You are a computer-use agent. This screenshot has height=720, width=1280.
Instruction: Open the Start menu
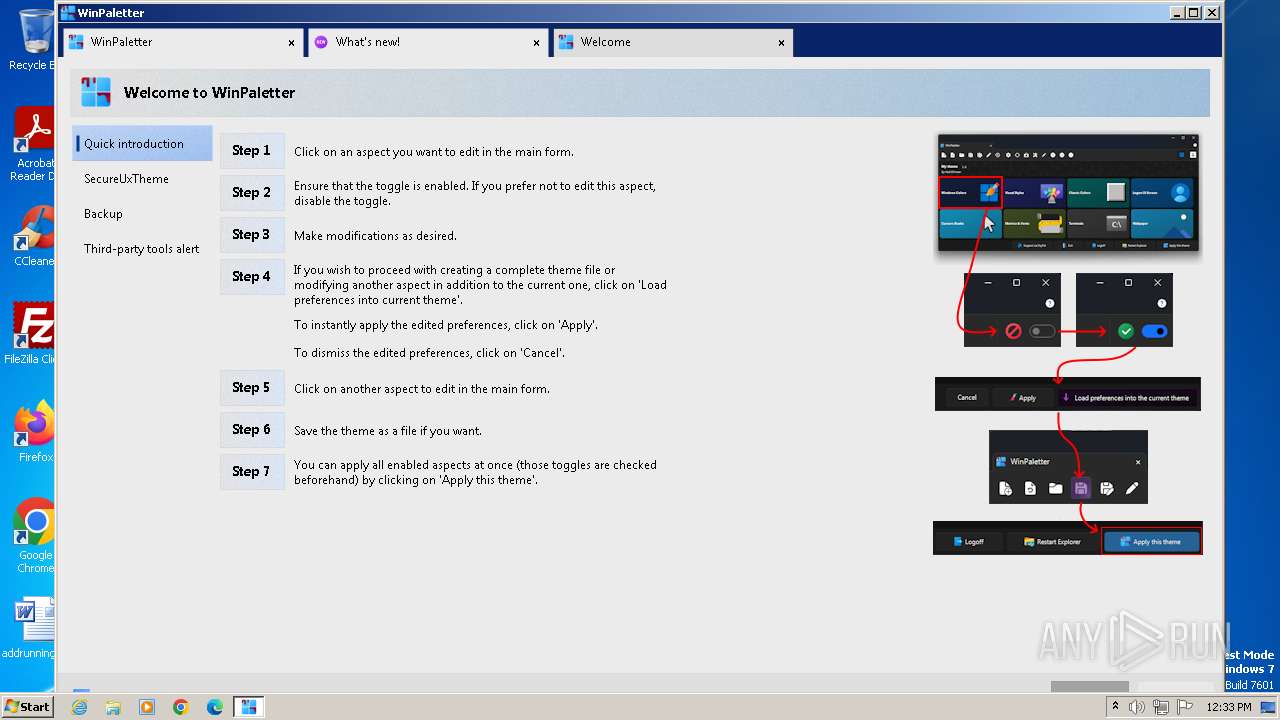[27, 706]
